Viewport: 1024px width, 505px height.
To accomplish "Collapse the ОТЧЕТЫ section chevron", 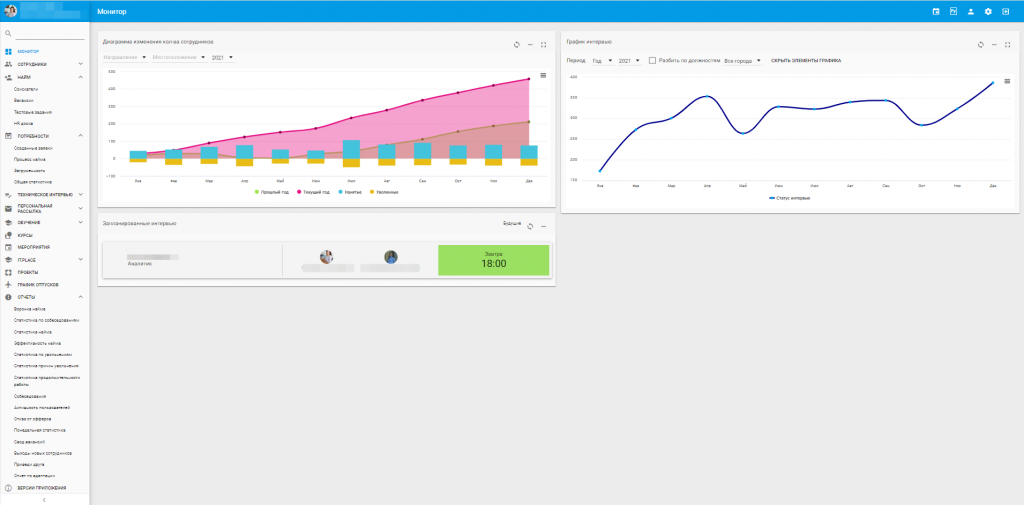I will point(80,297).
